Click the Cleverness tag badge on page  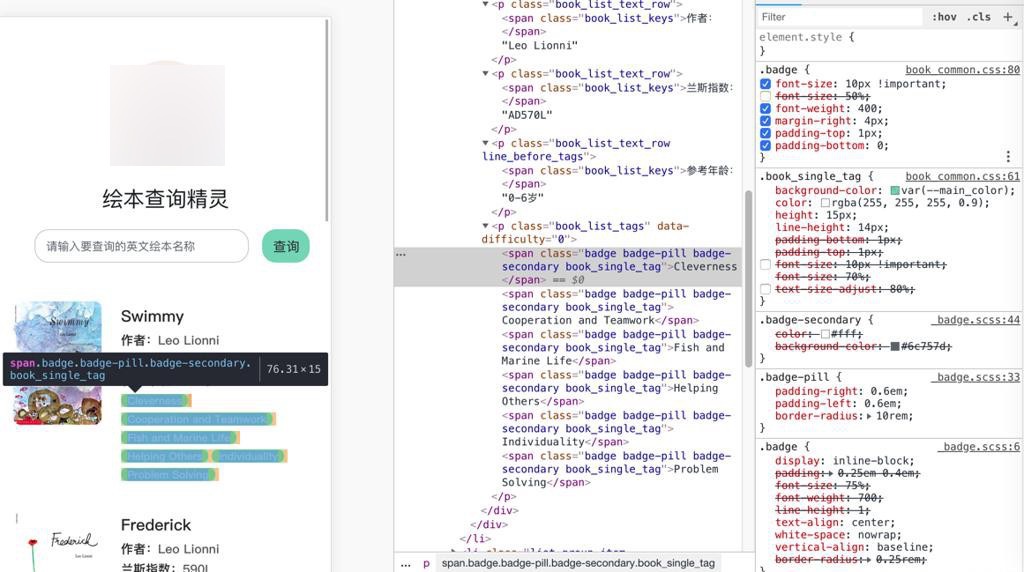point(156,401)
